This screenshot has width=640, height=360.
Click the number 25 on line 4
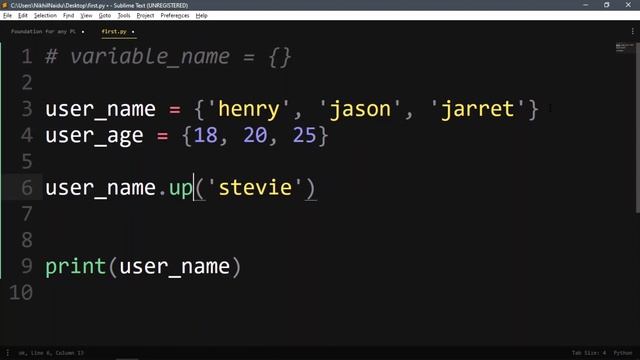[x=304, y=135]
